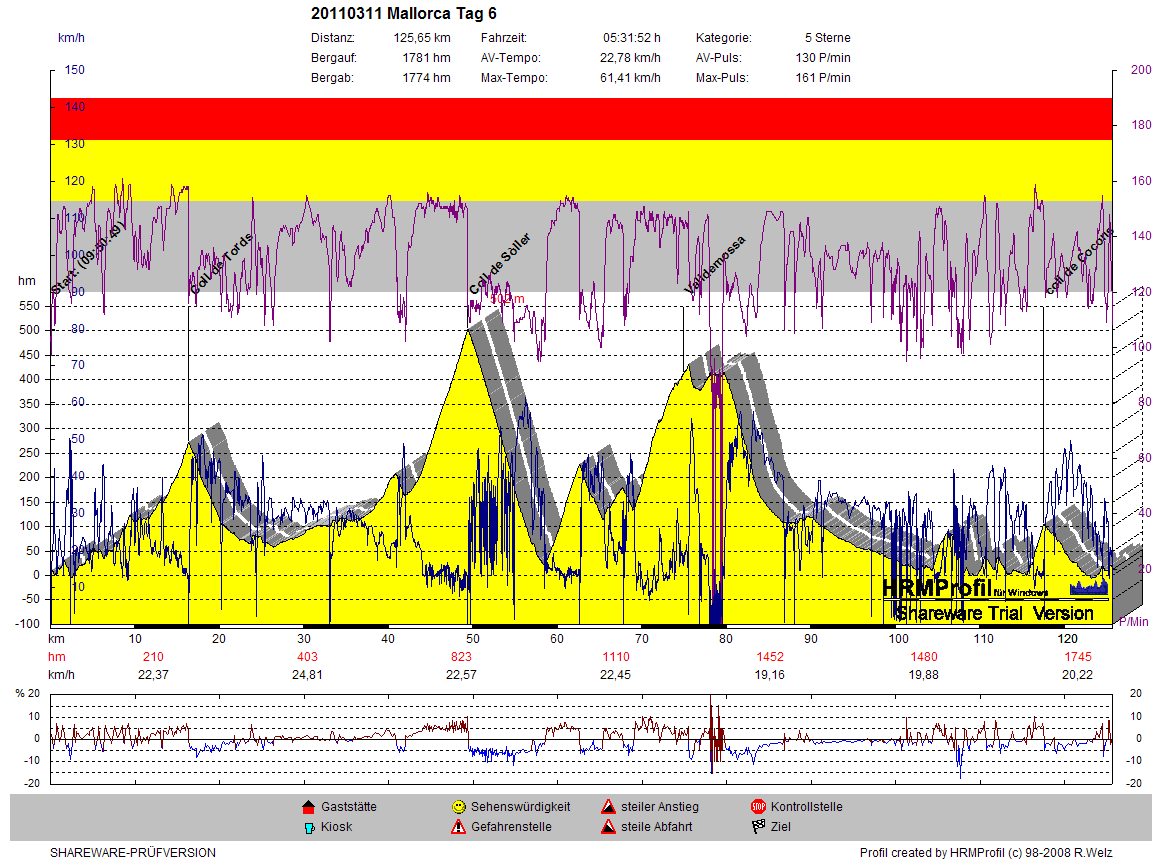Click the Max-Puls value 161 P/min

point(823,78)
